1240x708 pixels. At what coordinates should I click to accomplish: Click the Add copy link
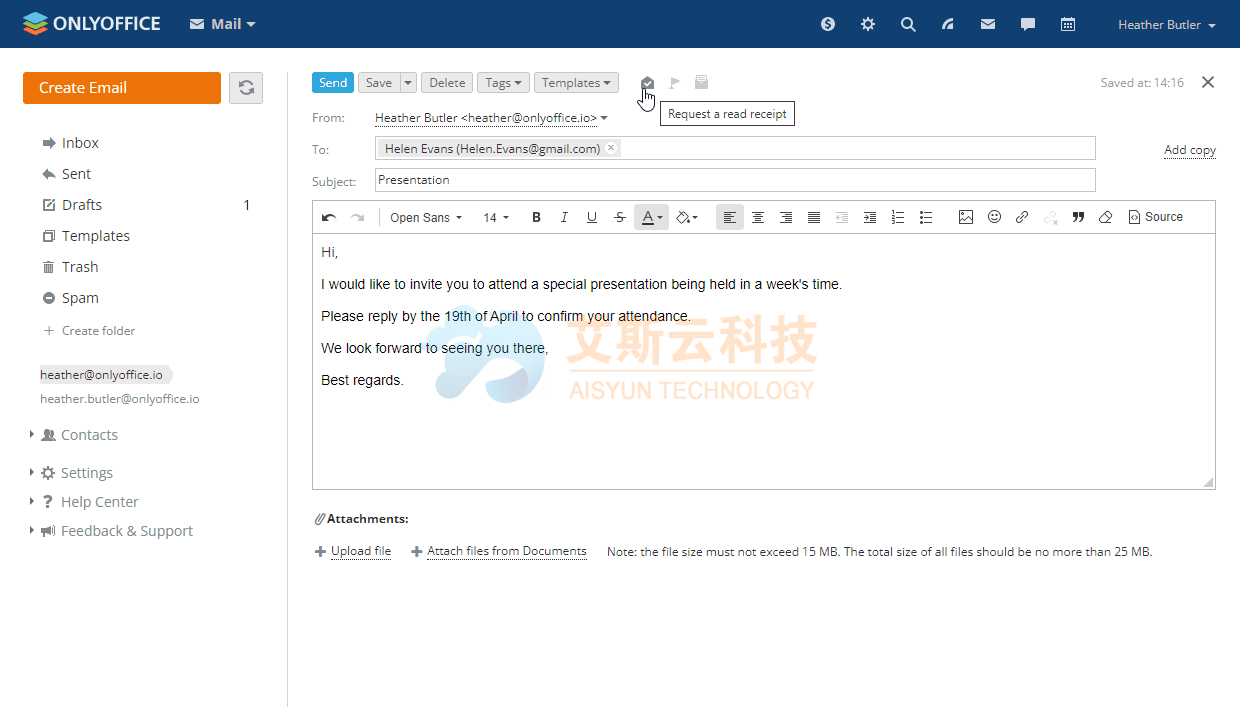click(x=1189, y=150)
